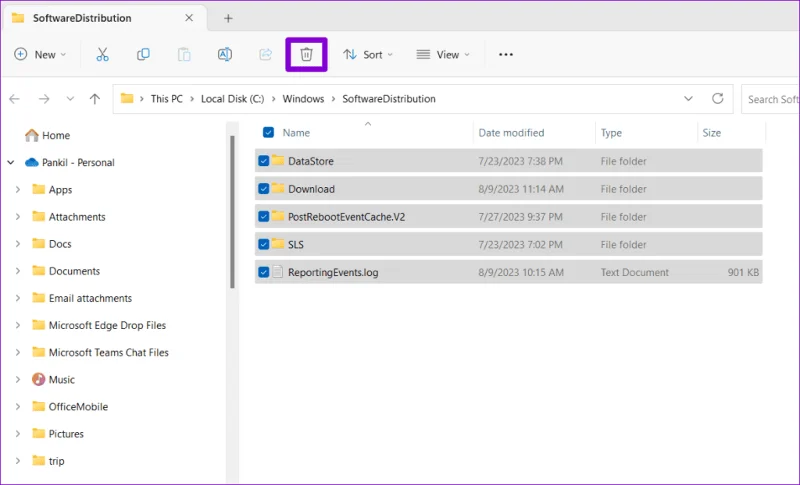Open the New dropdown menu

pos(40,55)
